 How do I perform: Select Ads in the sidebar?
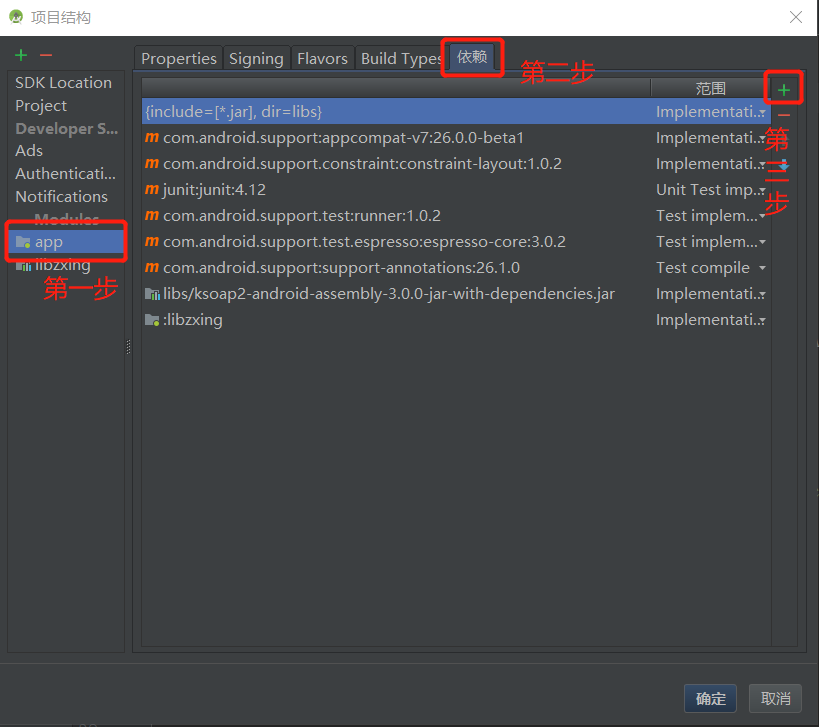(29, 150)
